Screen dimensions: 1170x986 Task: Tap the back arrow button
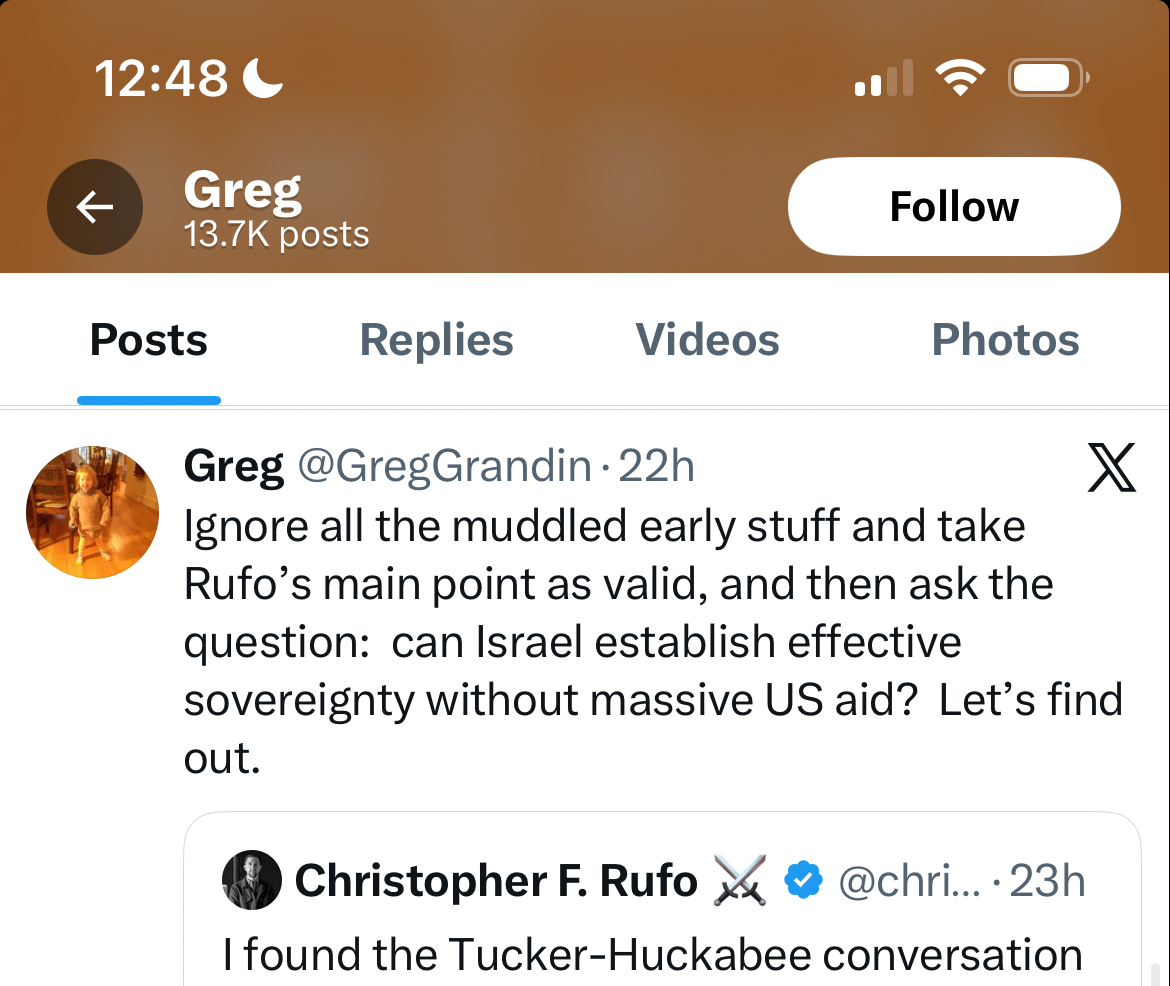click(x=95, y=207)
